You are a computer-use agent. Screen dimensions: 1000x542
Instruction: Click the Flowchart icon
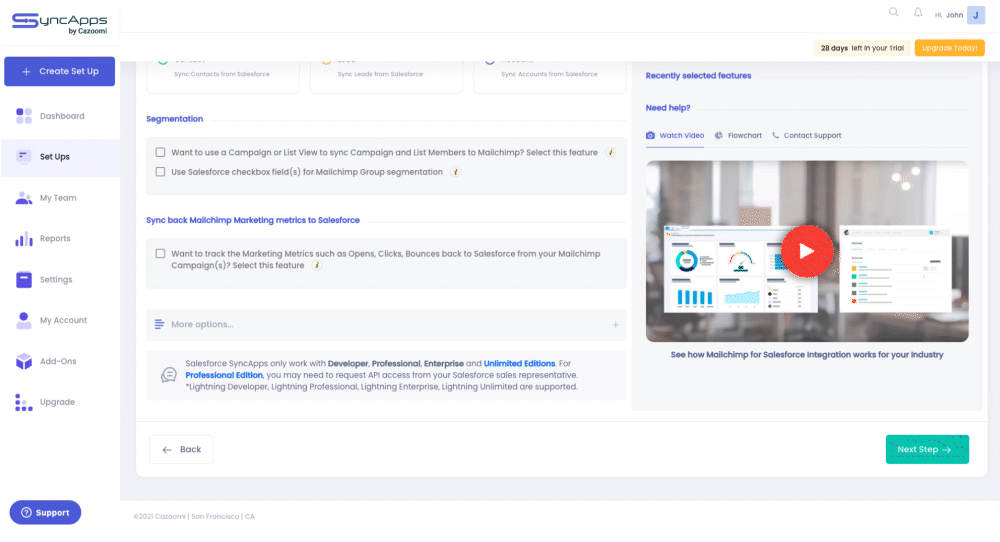coord(719,135)
